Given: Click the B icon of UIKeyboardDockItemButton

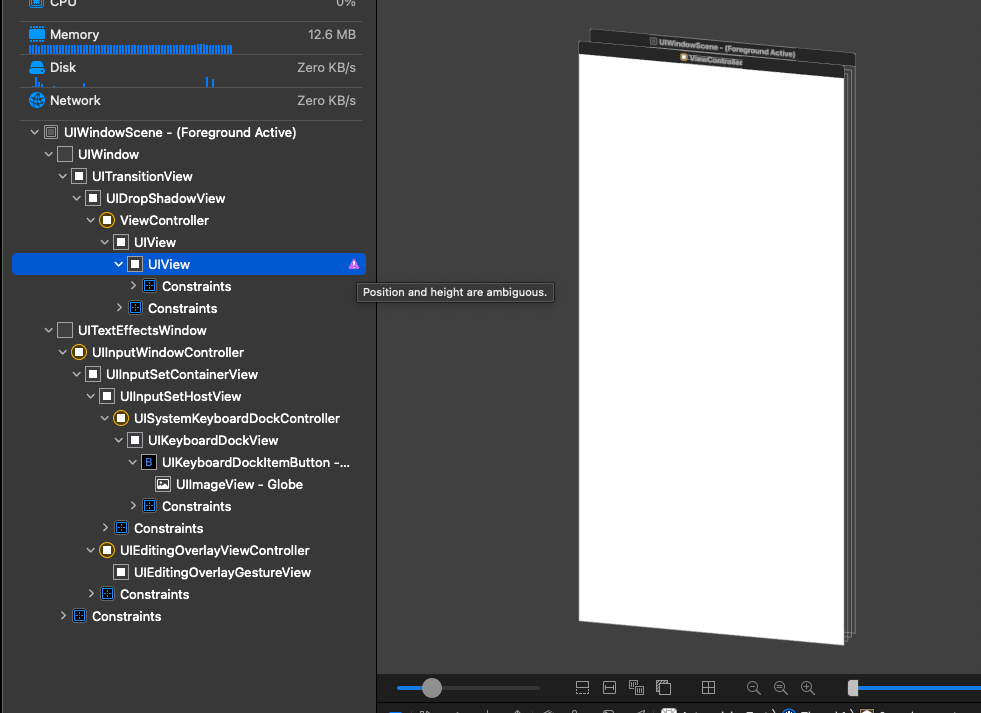Looking at the screenshot, I should click(x=149, y=462).
